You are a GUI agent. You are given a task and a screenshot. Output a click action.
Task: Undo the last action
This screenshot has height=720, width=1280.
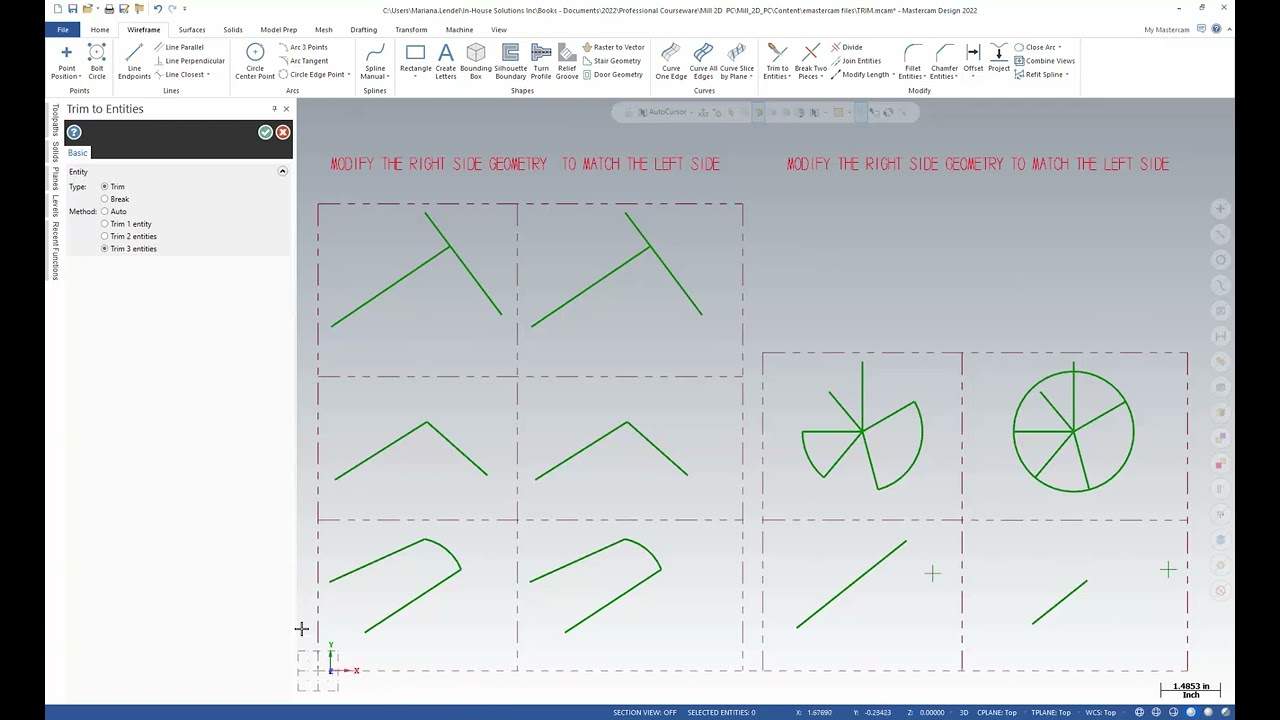(x=157, y=9)
